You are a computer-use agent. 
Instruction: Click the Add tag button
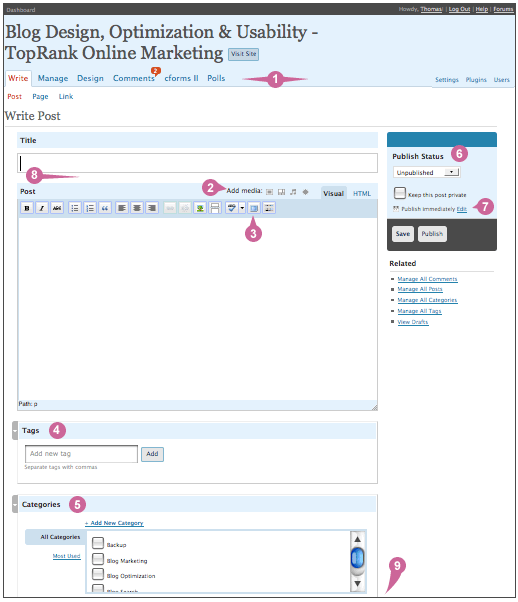[152, 454]
